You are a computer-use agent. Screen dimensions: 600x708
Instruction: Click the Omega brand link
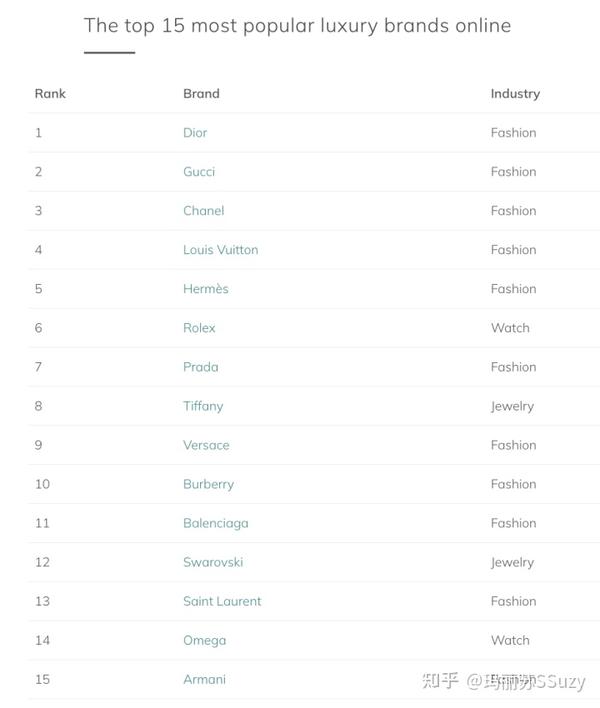[x=204, y=640]
